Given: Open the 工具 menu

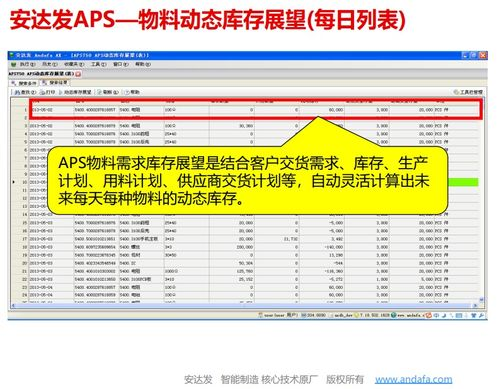Looking at the screenshot, I should pos(98,64).
